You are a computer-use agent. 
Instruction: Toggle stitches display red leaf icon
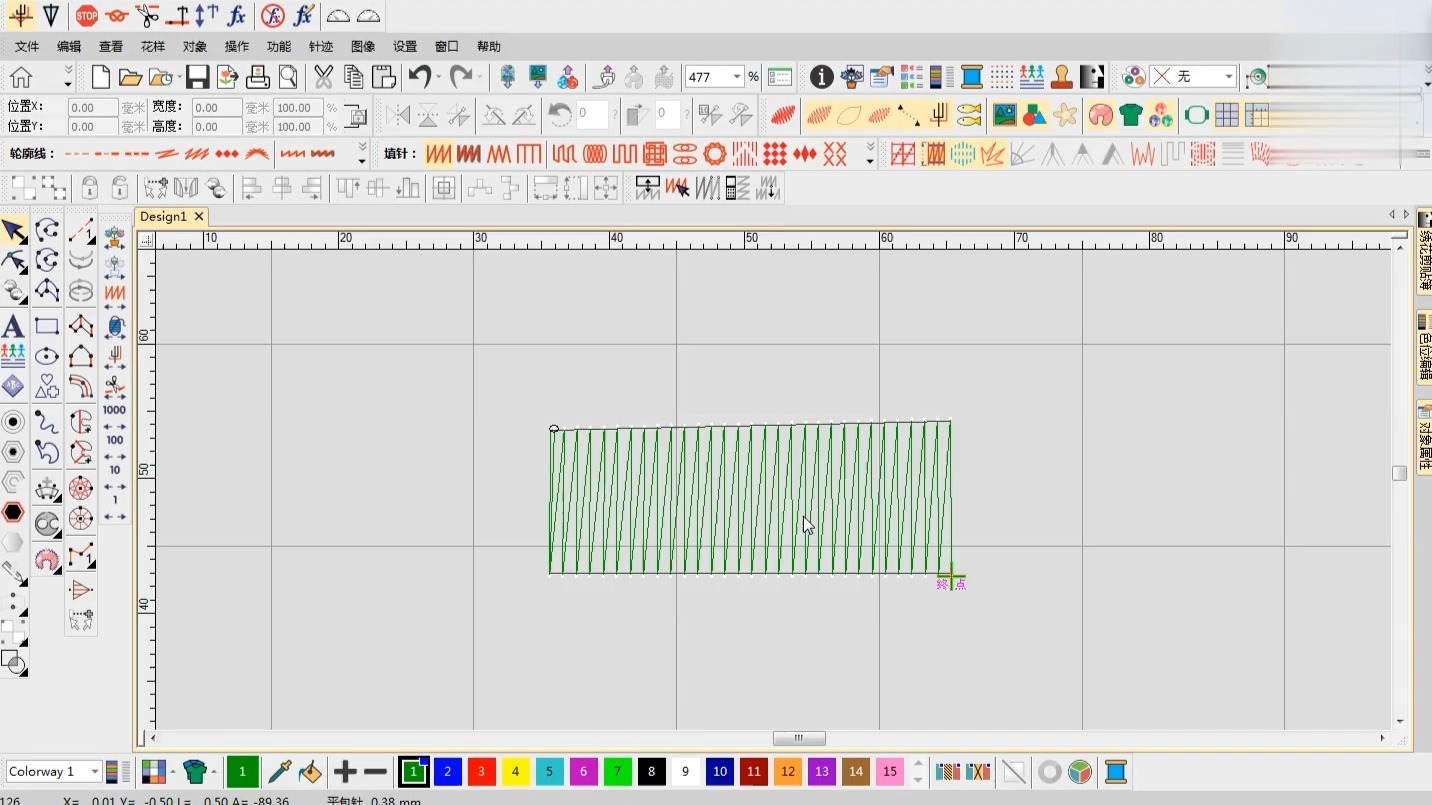pyautogui.click(x=783, y=115)
